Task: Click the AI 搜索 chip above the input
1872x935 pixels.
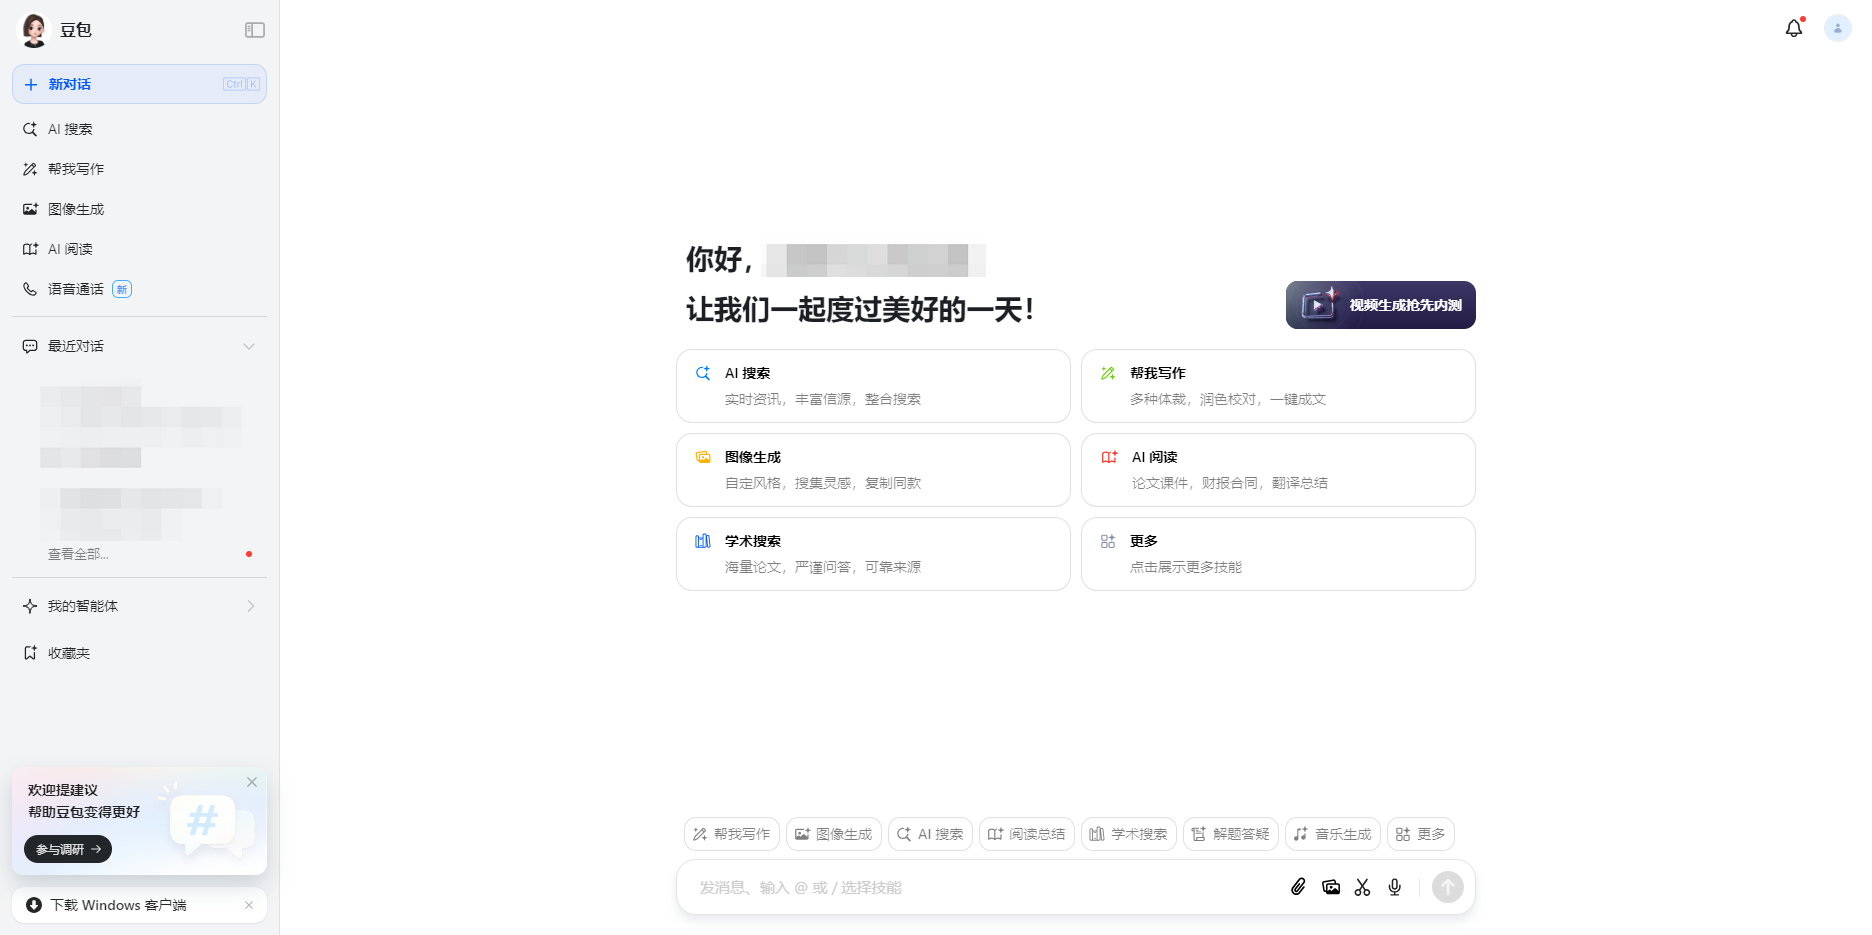Action: 930,834
